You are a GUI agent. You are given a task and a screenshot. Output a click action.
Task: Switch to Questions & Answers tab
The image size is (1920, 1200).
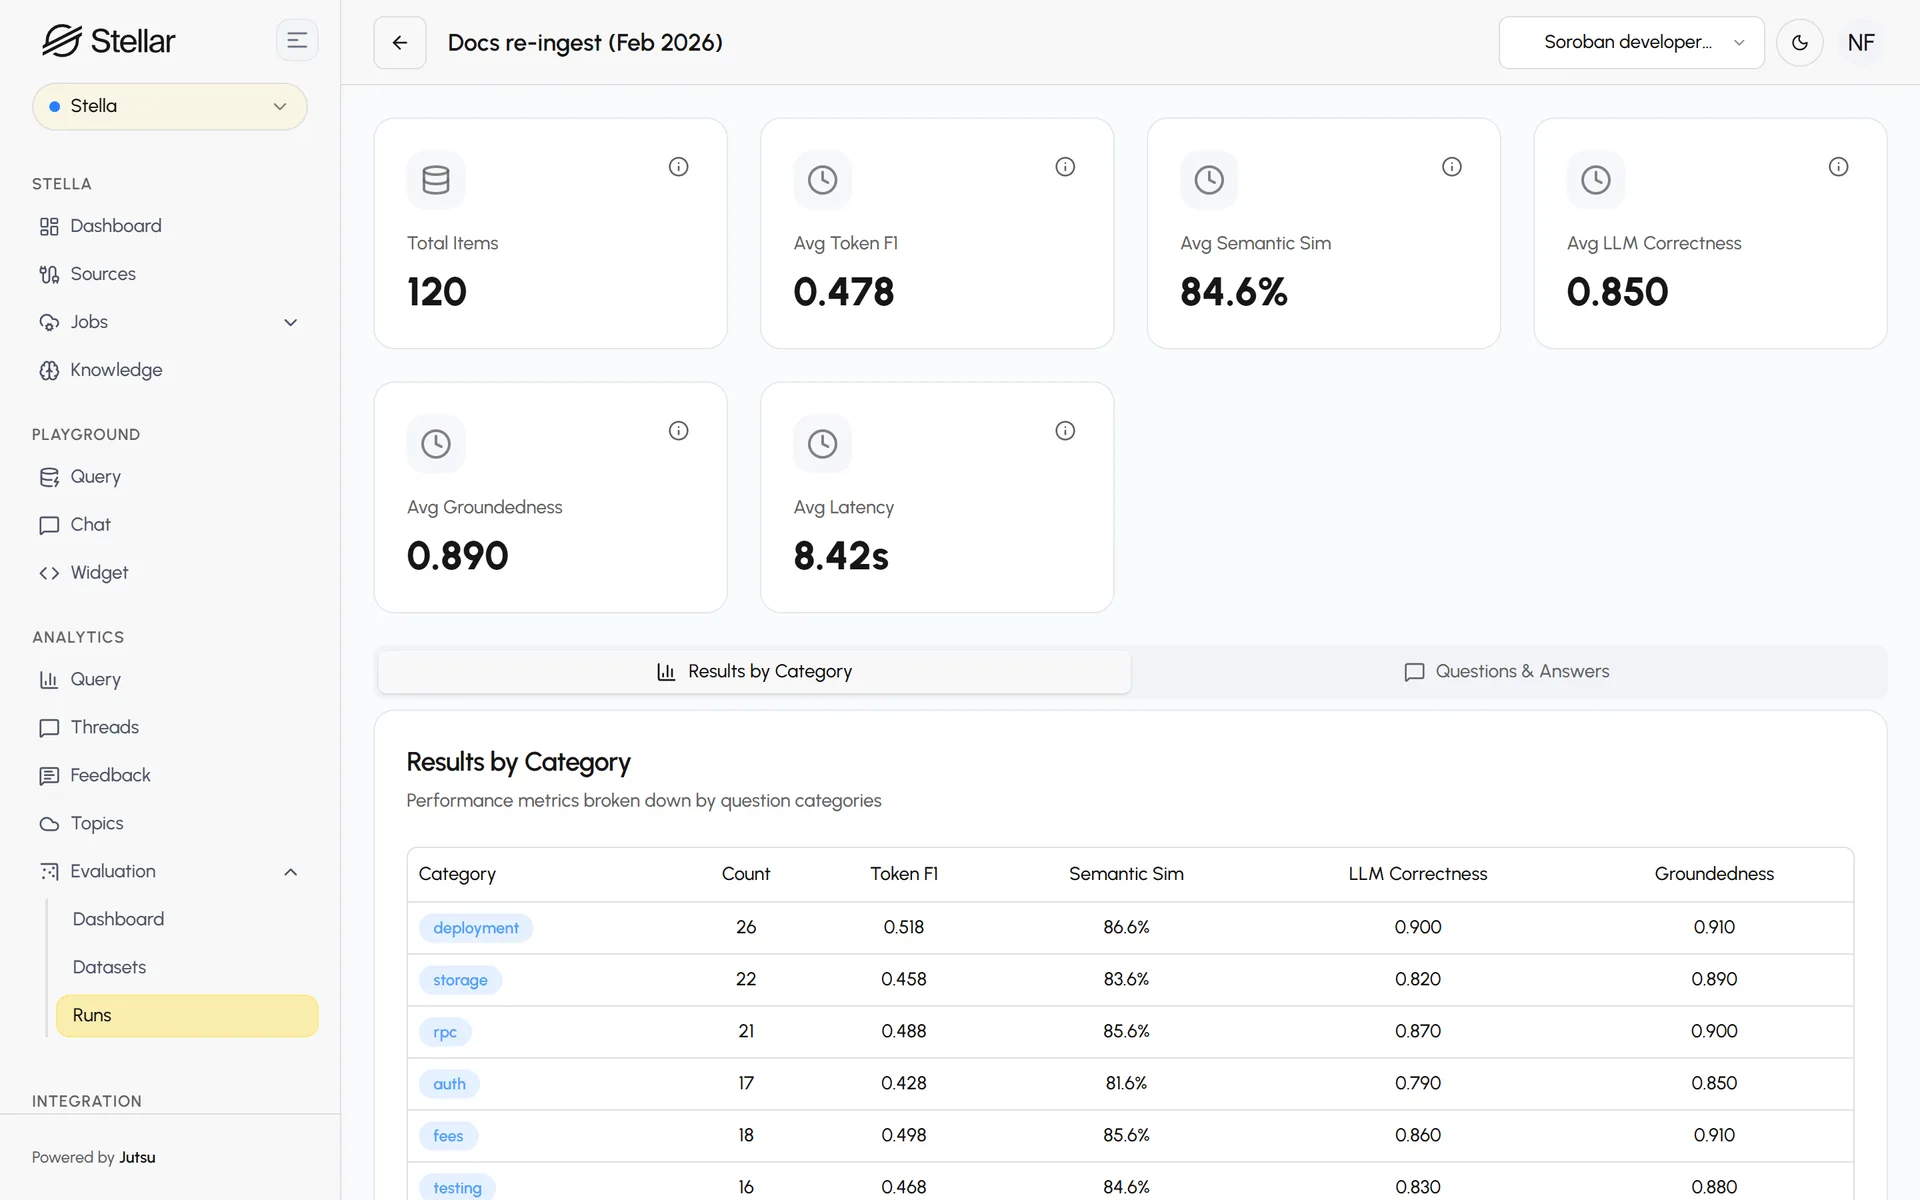point(1508,672)
